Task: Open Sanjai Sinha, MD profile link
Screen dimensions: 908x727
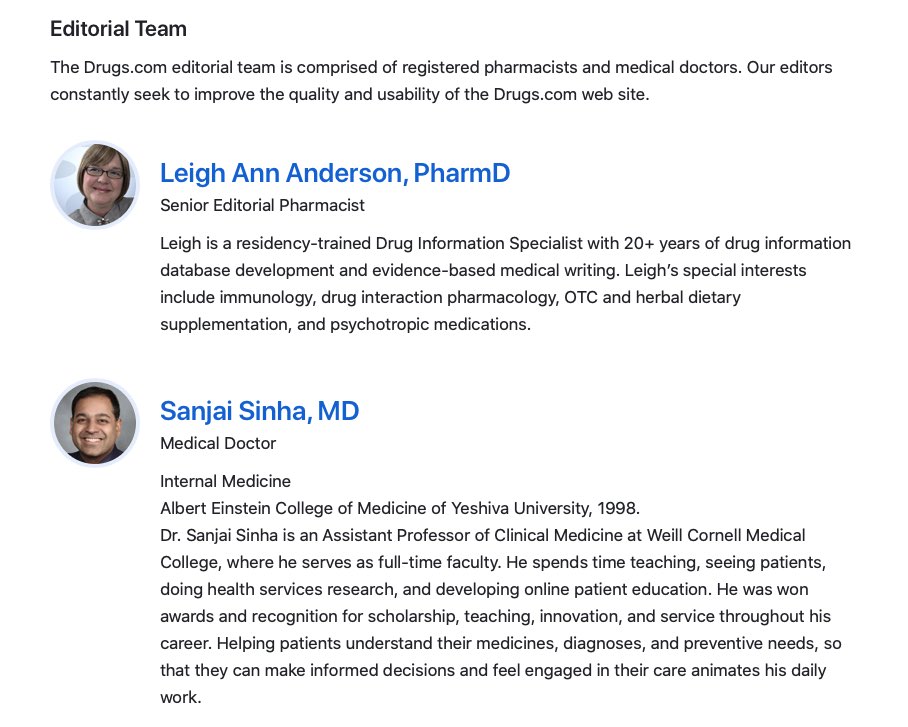Action: click(259, 411)
